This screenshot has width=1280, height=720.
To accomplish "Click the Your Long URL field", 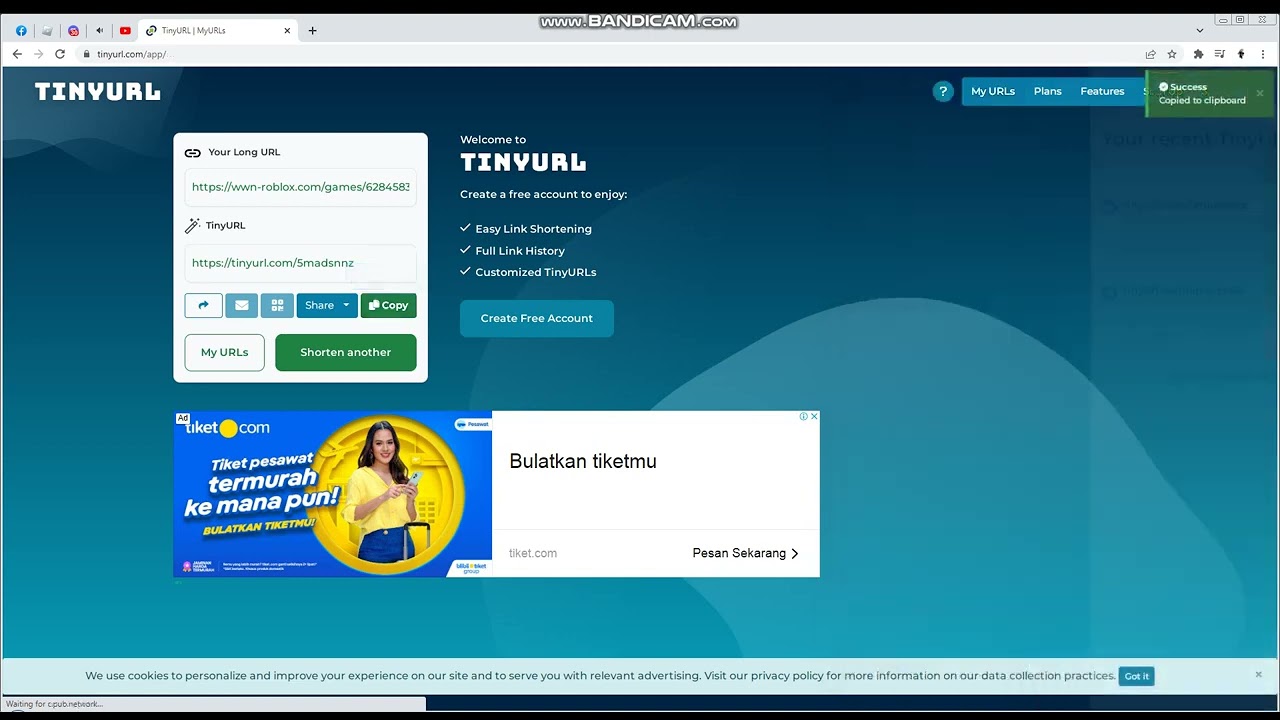I will (301, 187).
